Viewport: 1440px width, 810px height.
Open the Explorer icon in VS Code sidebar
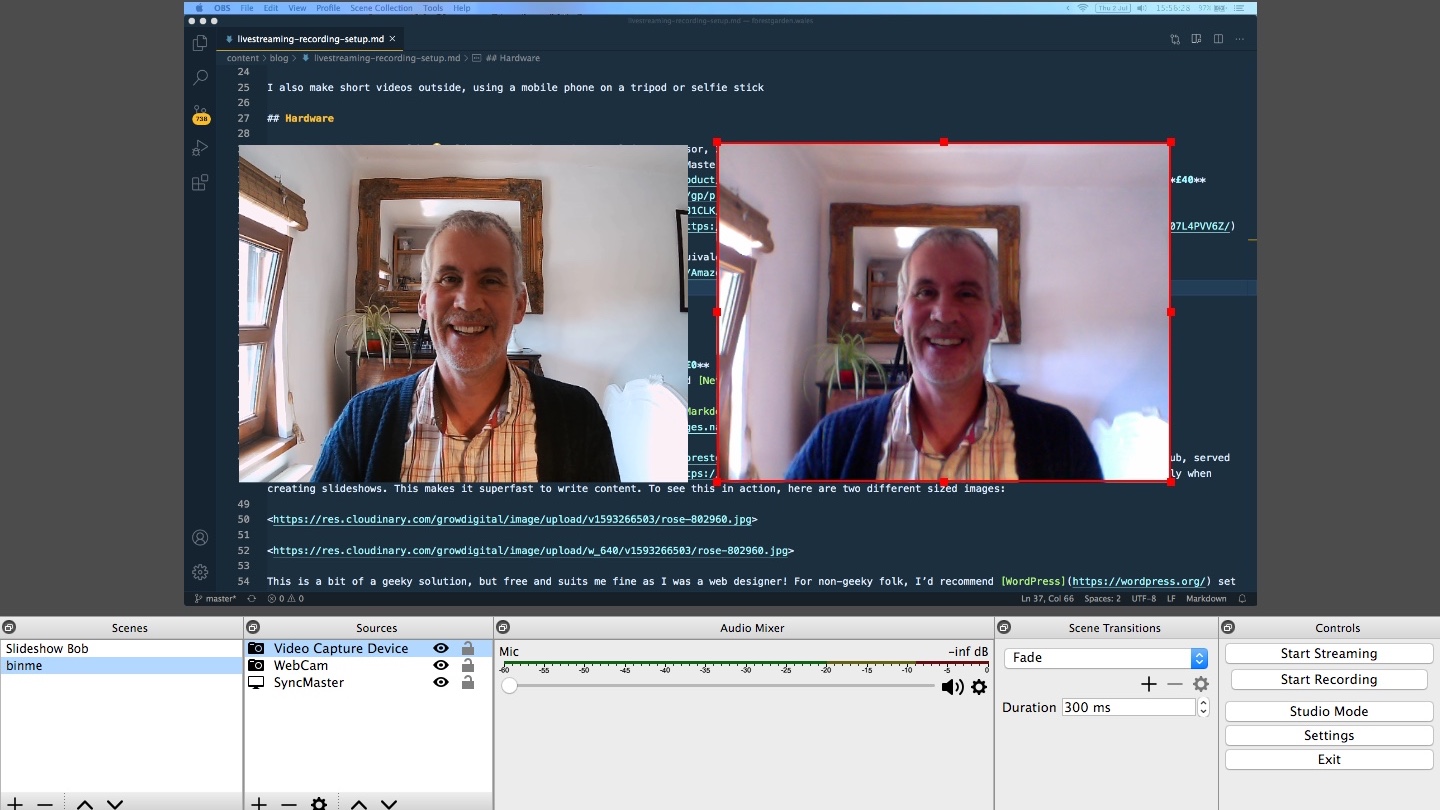coord(200,43)
